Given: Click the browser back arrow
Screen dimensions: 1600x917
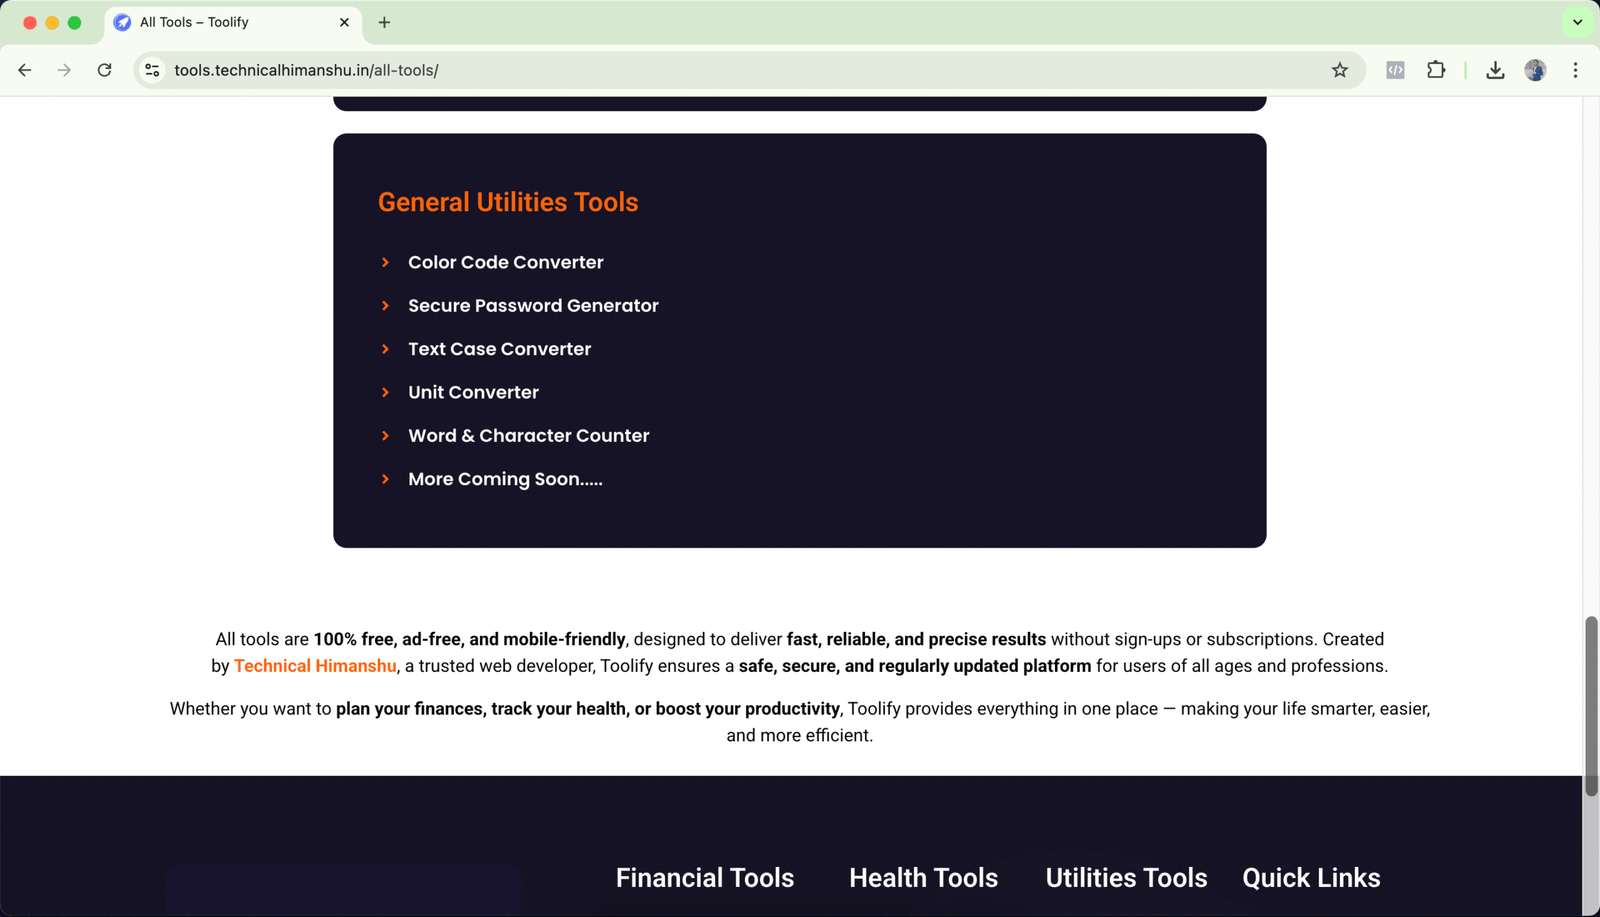Looking at the screenshot, I should (x=25, y=70).
